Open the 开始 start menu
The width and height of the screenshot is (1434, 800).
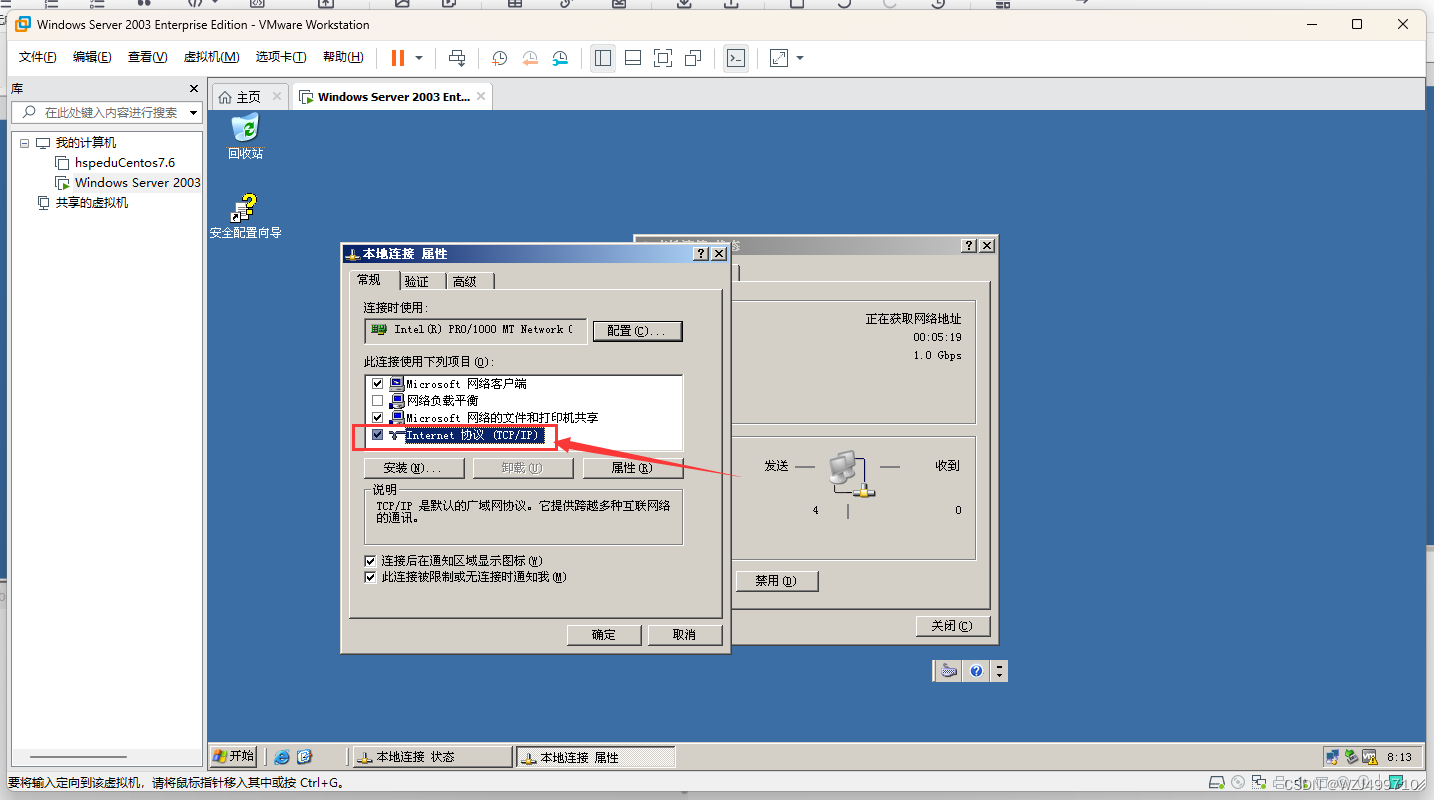(x=234, y=756)
